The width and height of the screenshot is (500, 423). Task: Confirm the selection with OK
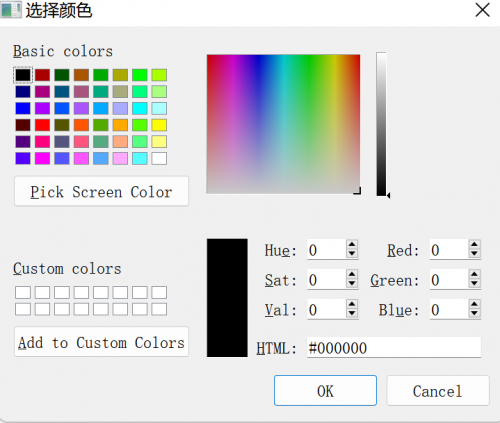click(x=325, y=391)
